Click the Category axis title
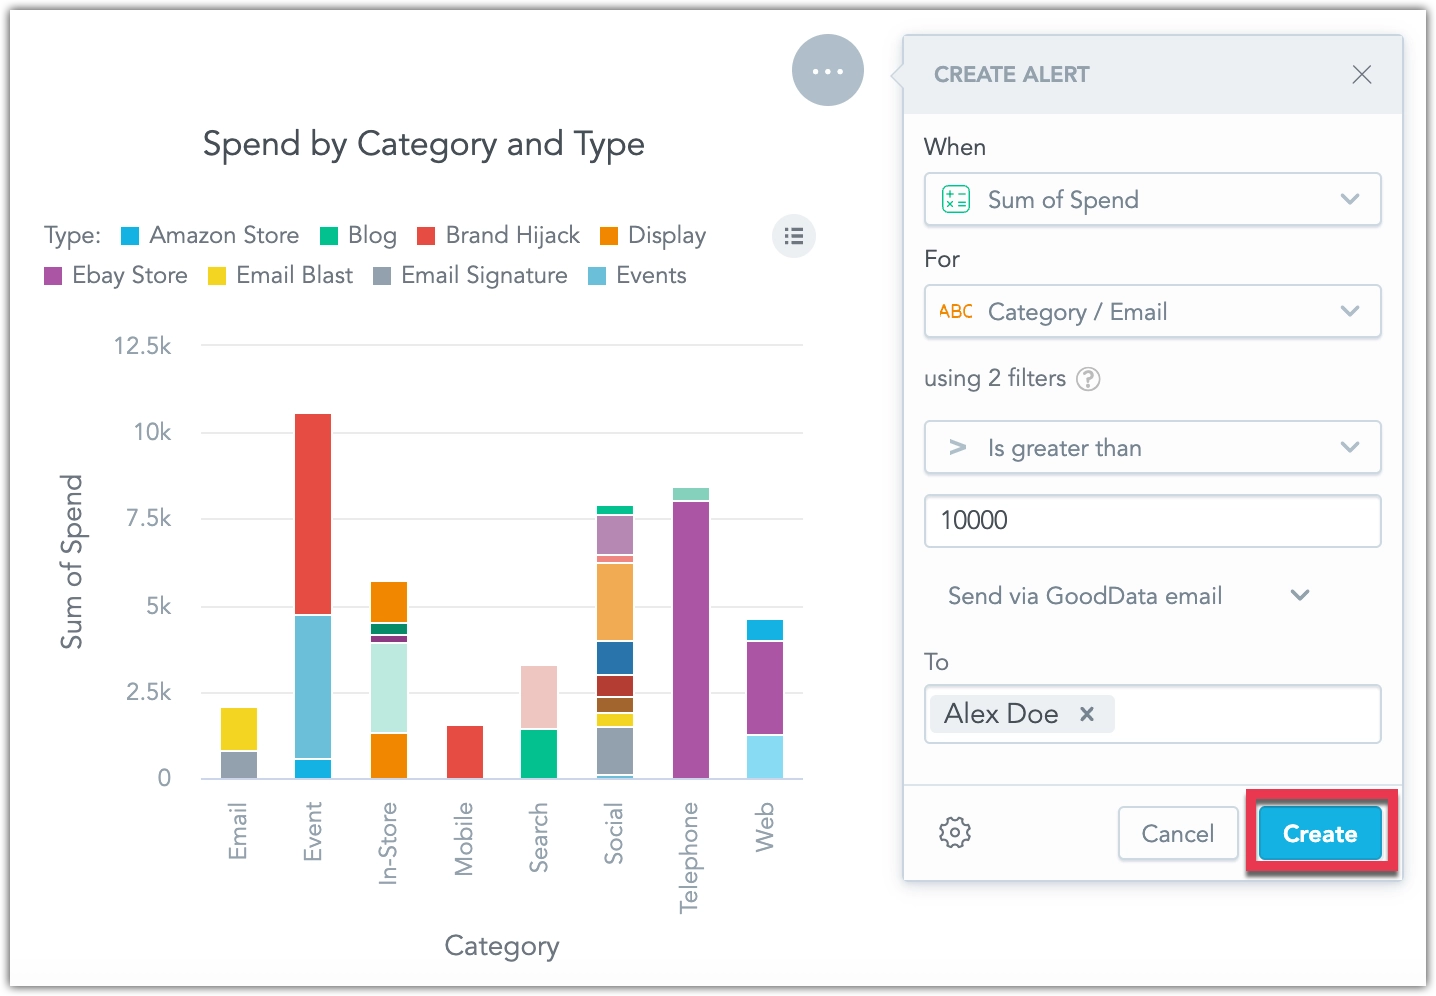This screenshot has width=1436, height=996. 502,946
